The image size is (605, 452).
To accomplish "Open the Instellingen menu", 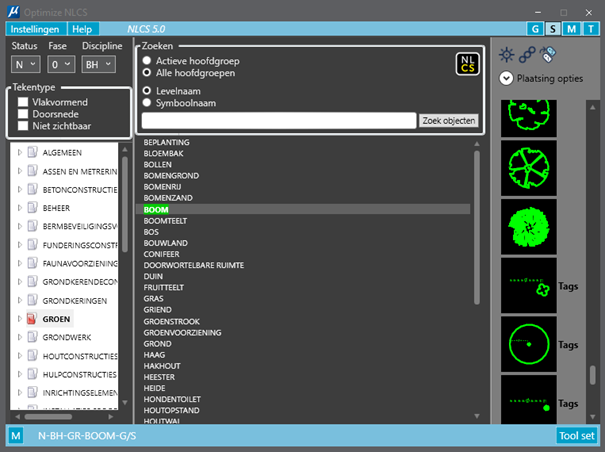I will point(35,29).
